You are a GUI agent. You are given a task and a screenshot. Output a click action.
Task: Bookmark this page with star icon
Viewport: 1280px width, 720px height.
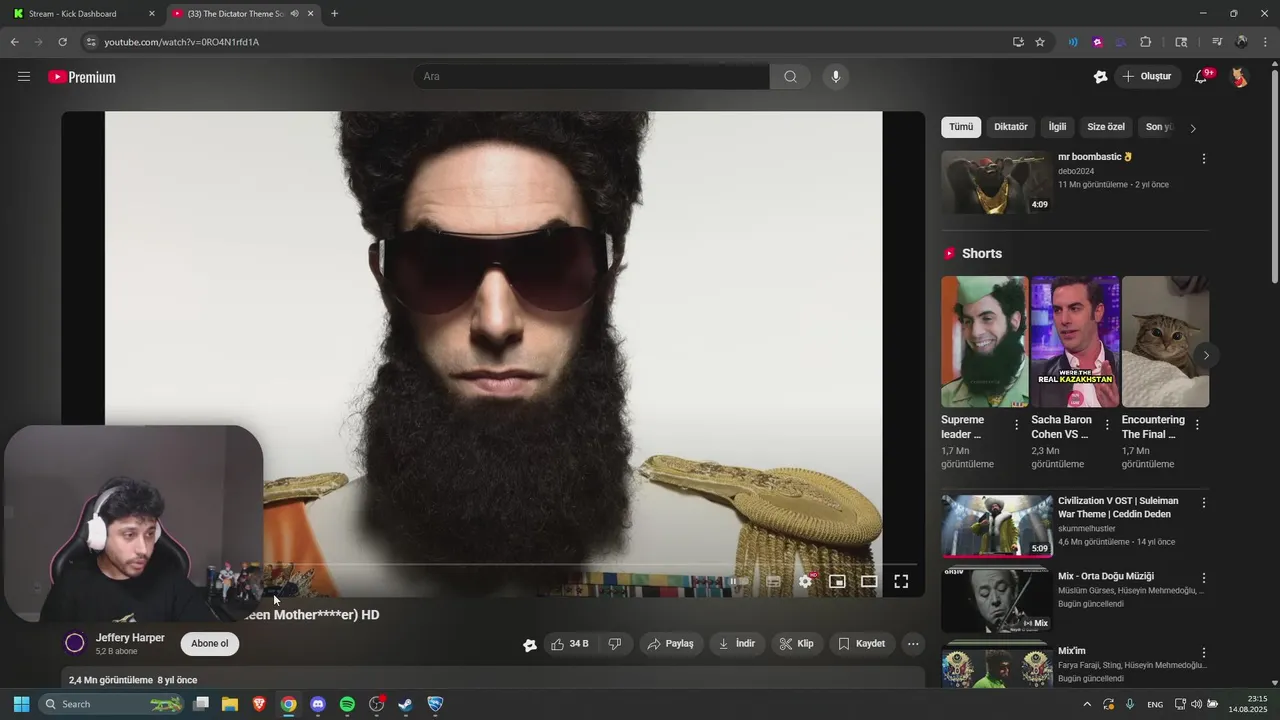click(1040, 42)
